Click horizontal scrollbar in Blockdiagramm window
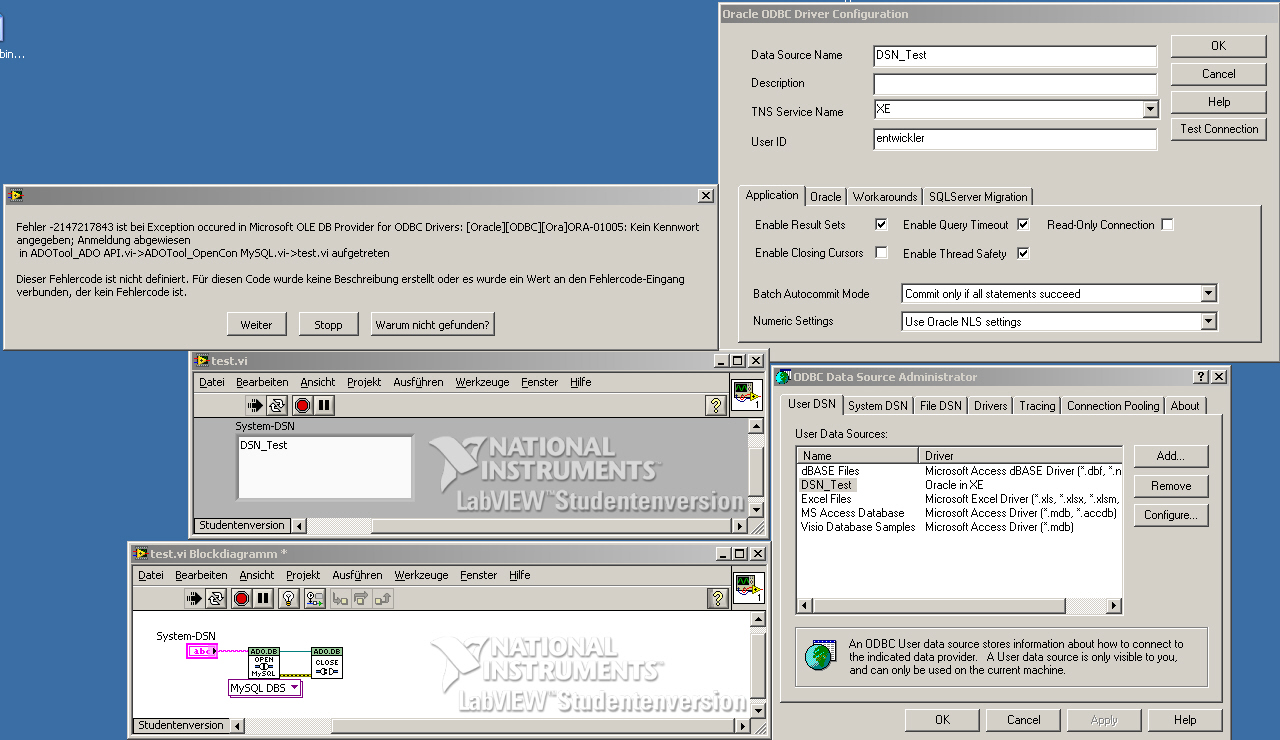Screen dimensions: 1280x740 (x=489, y=726)
